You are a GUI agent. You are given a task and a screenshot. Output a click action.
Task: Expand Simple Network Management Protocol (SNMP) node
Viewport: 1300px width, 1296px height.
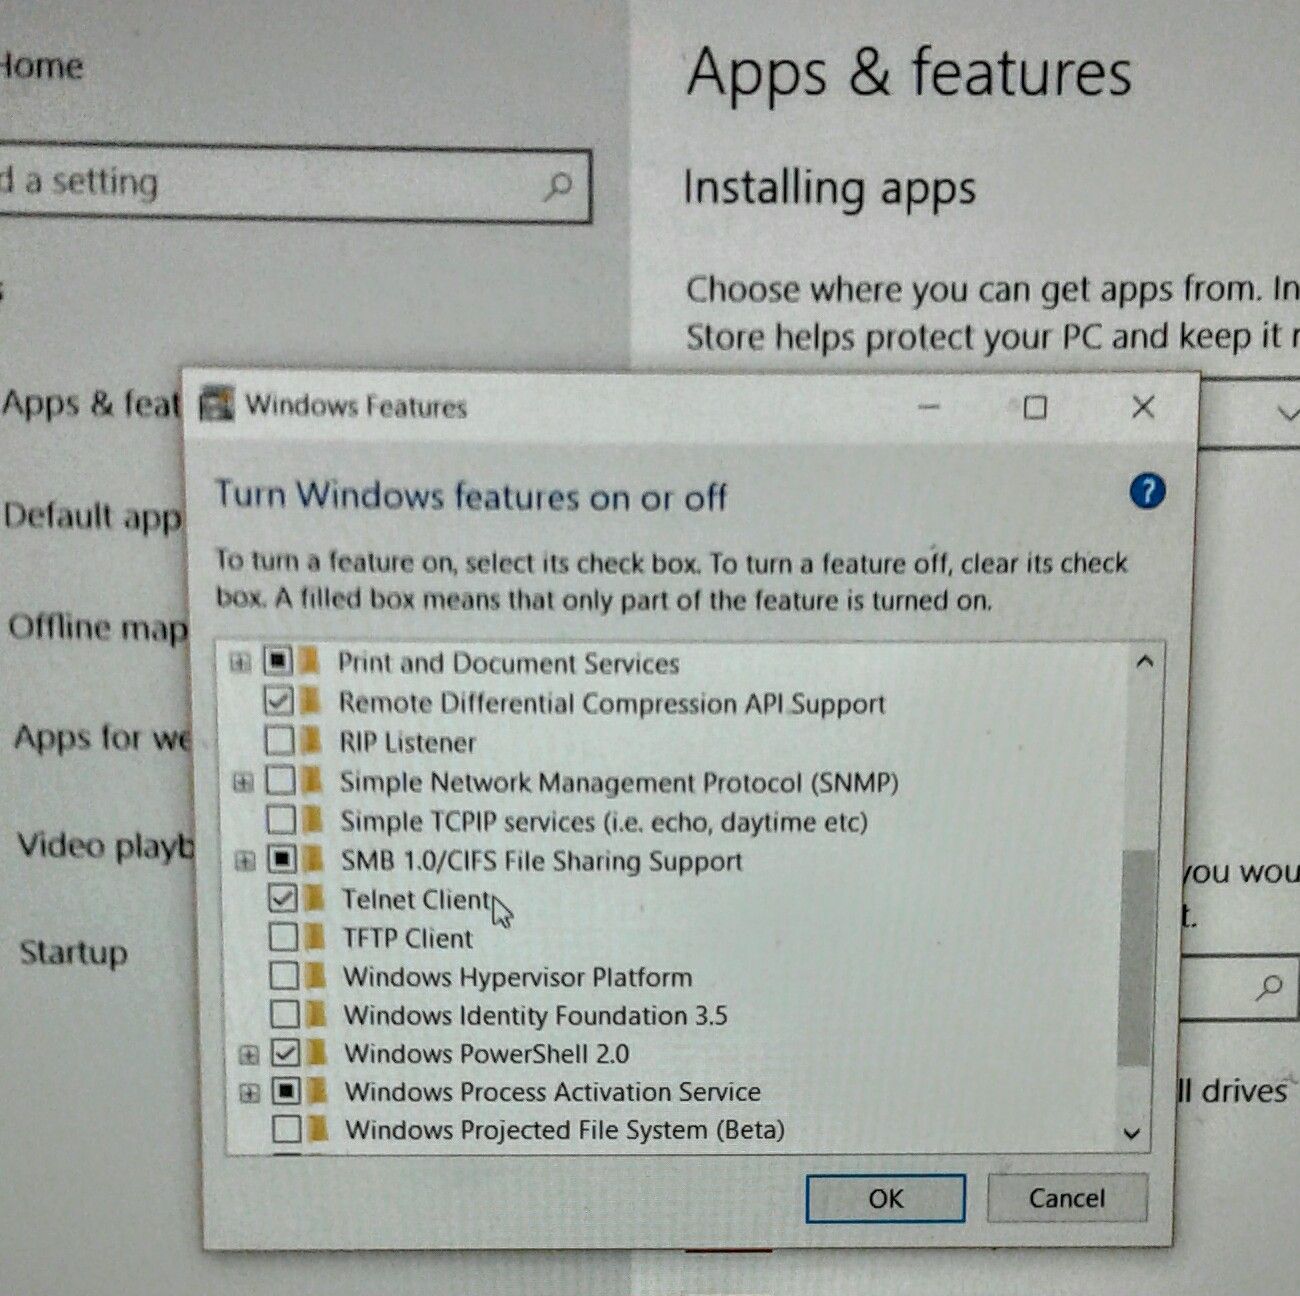pyautogui.click(x=243, y=782)
